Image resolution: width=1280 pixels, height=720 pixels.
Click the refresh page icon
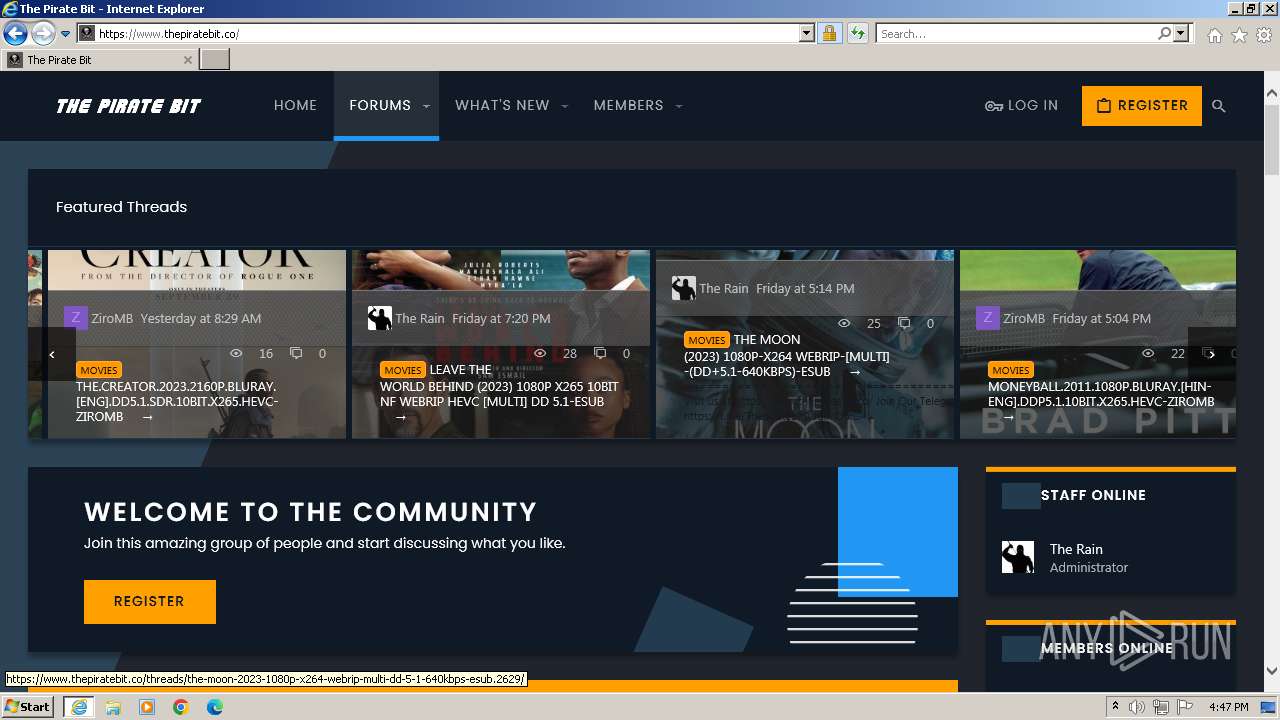point(857,33)
